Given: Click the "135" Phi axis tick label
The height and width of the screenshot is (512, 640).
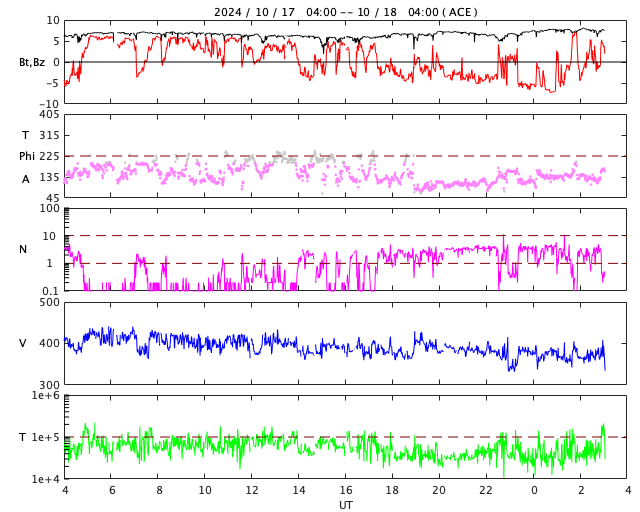Looking at the screenshot, I should coord(49,177).
